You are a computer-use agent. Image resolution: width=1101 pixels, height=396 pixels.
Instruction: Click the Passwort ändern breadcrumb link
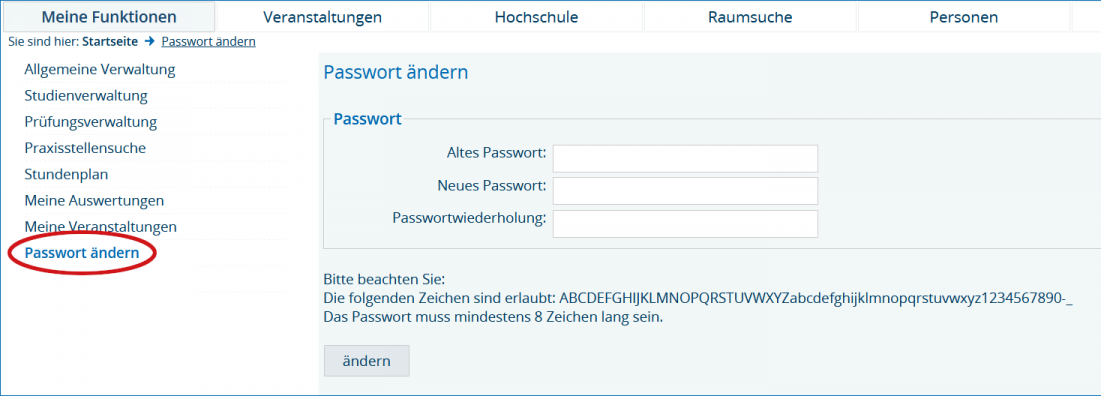pyautogui.click(x=209, y=41)
